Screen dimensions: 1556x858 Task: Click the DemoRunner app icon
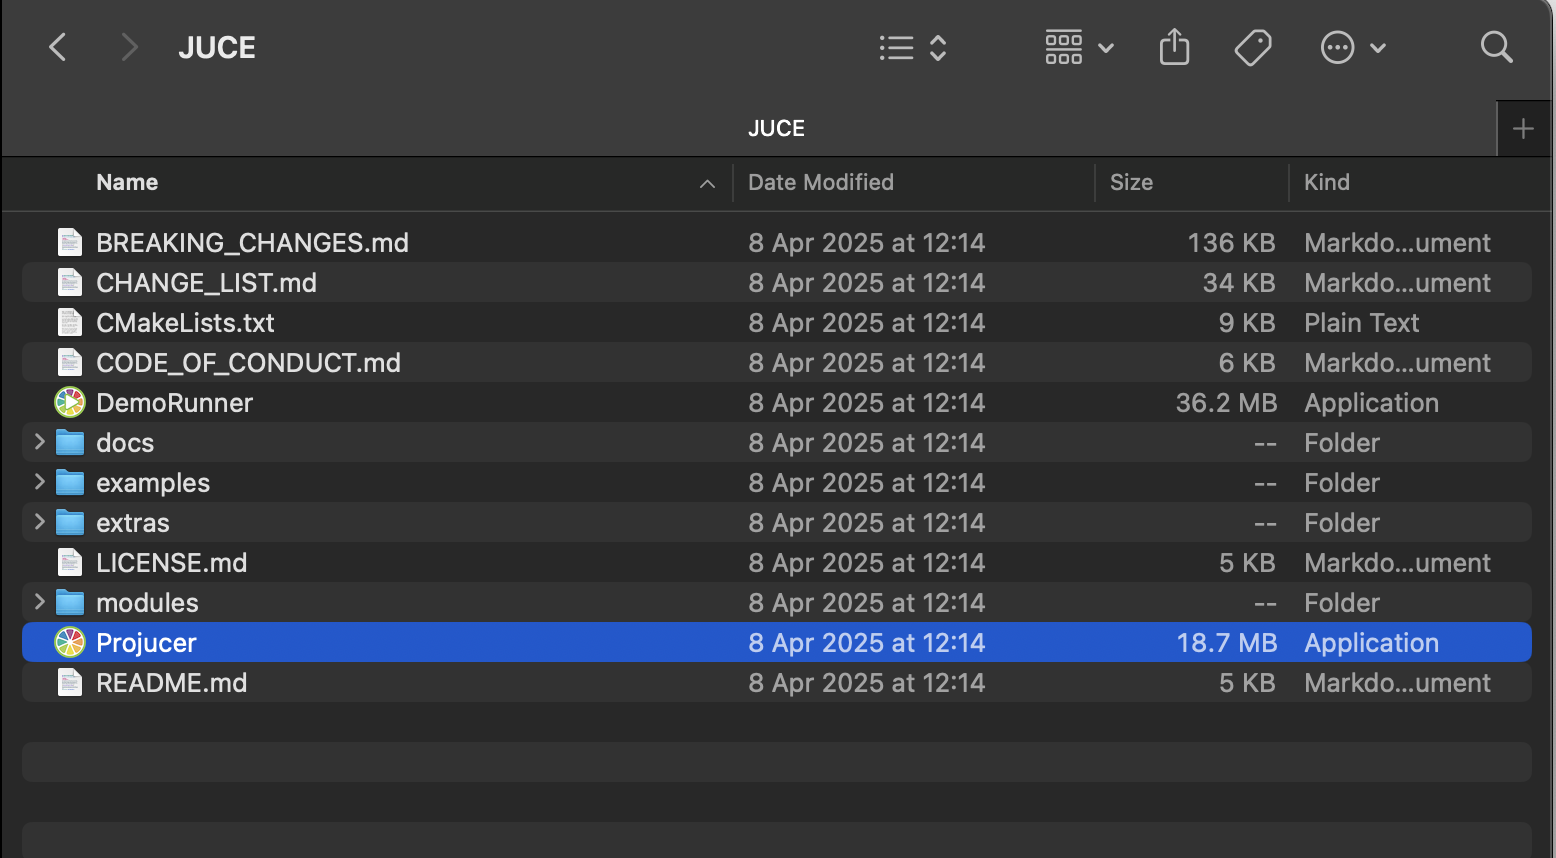point(70,402)
